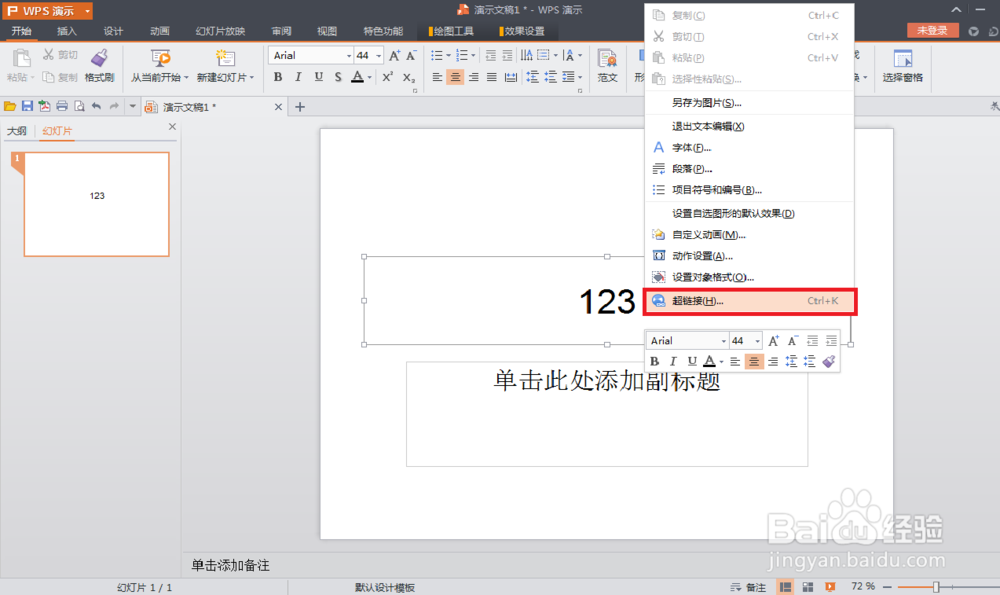Toggle italic in ribbon
The image size is (1000, 595).
tap(298, 77)
